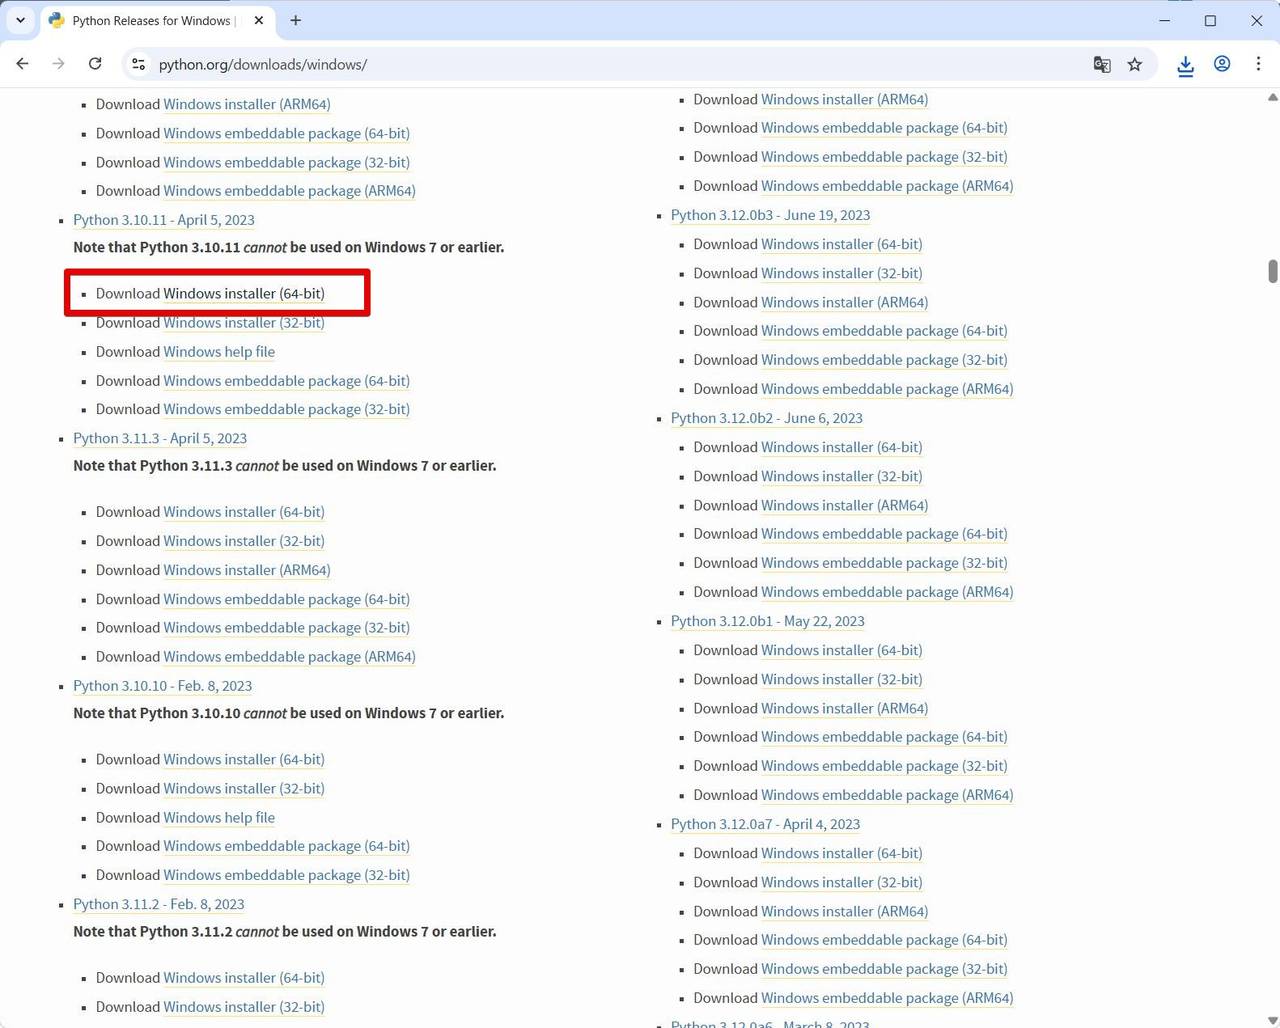Download Python 3.11.3 embeddable package (32-bit)

coord(287,627)
